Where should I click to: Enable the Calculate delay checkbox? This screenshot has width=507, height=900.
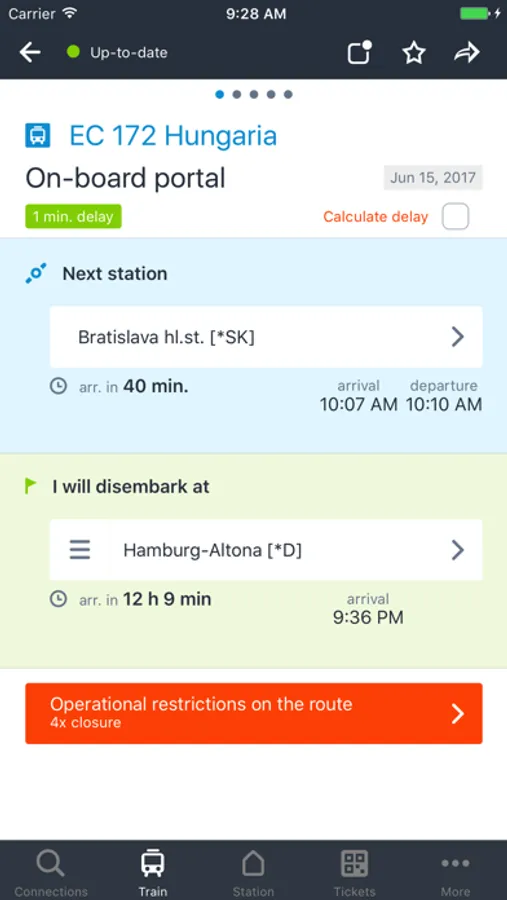tap(455, 216)
